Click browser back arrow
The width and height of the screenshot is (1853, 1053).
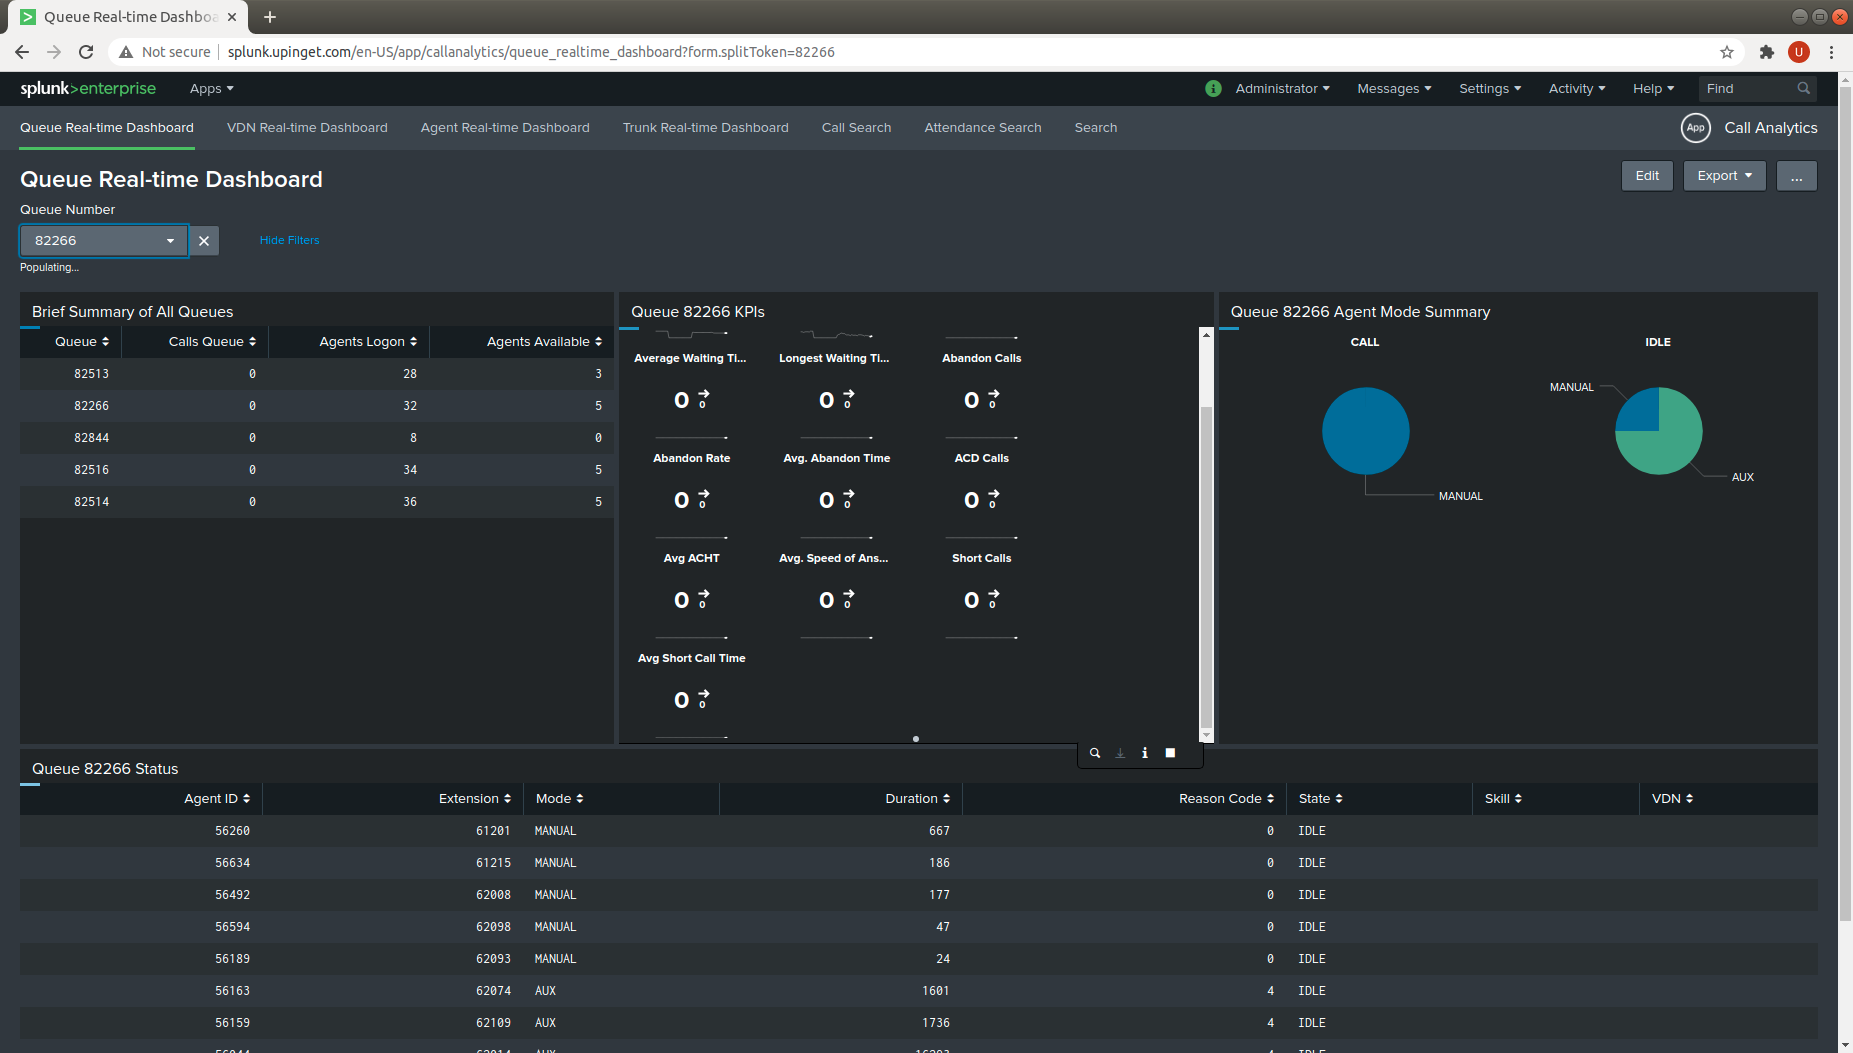coord(22,52)
